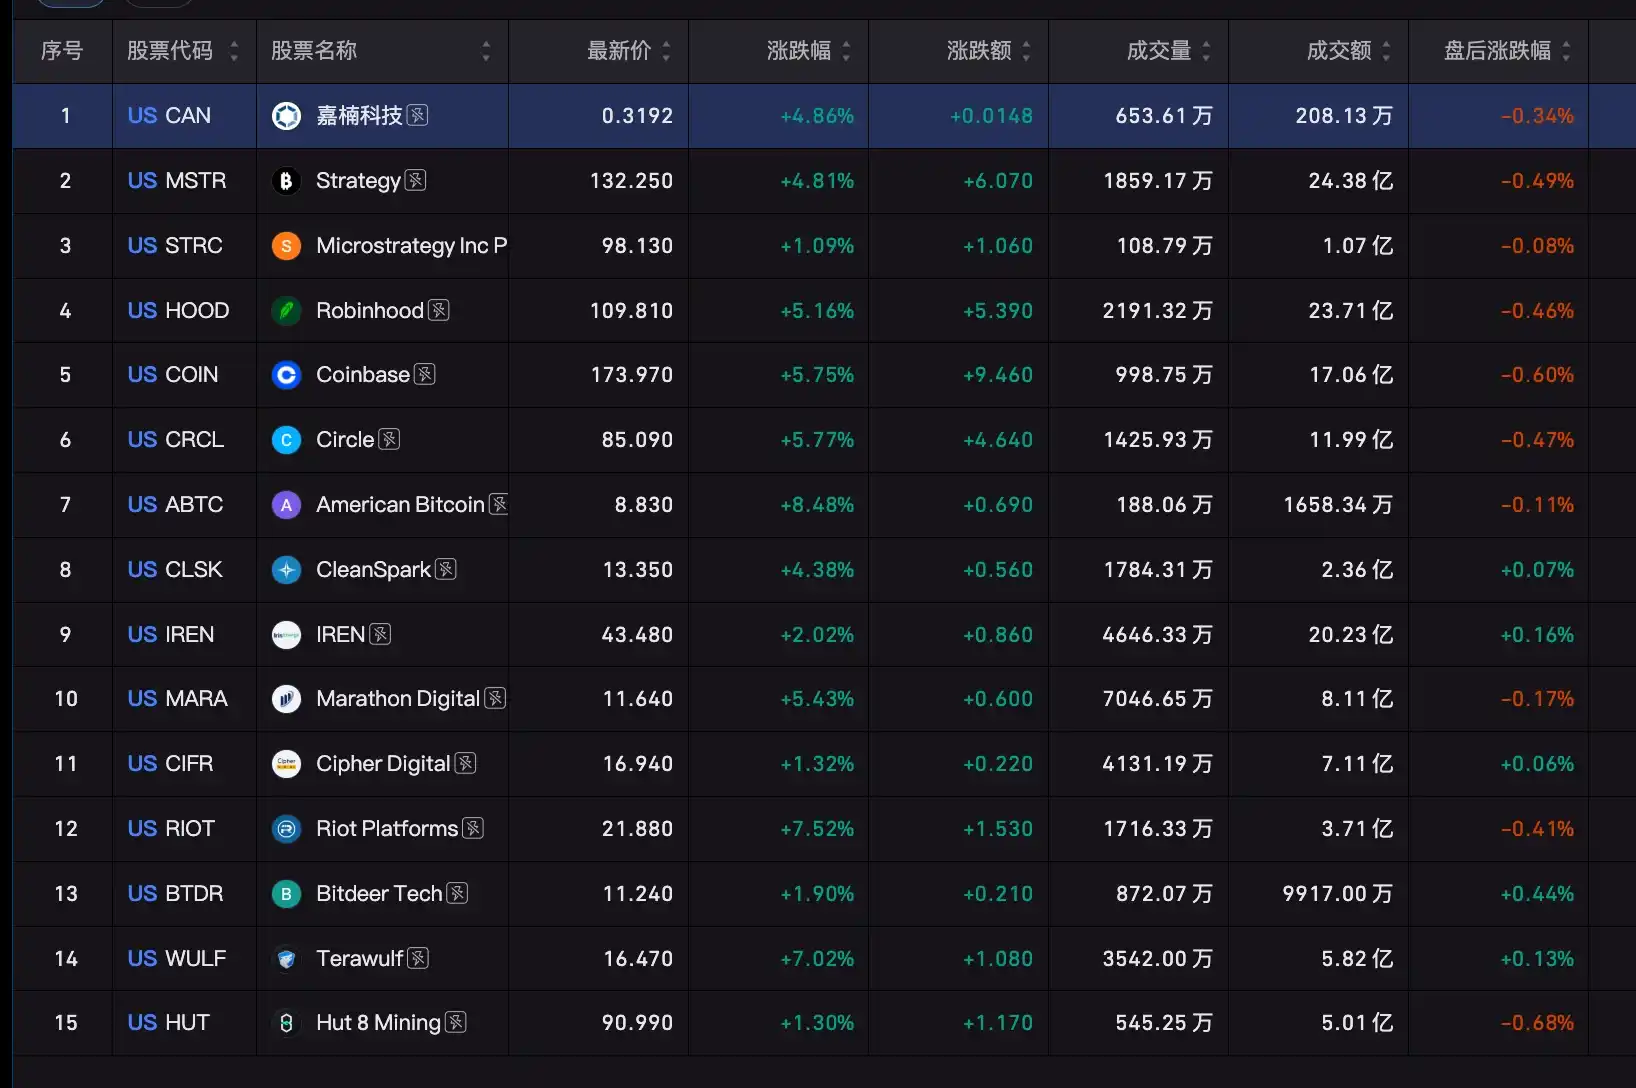
Task: Click the Terawulf shield logo icon
Action: pos(286,959)
